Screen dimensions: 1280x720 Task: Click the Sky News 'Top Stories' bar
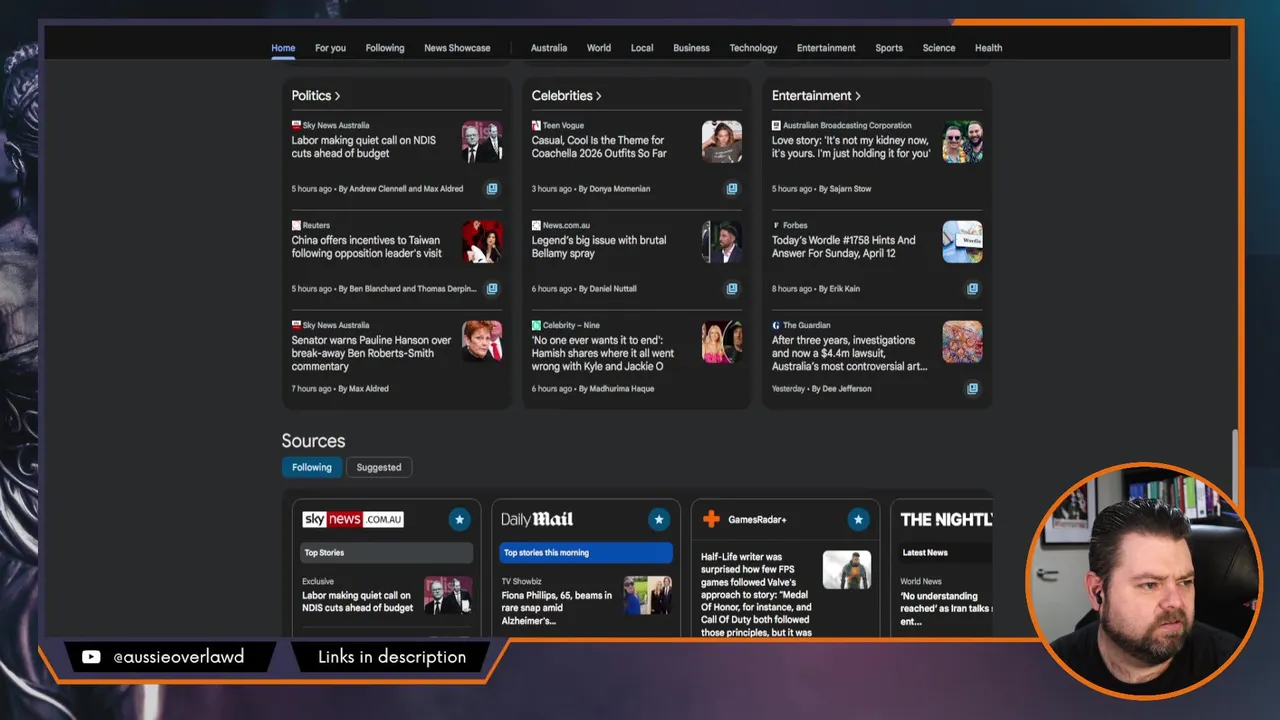tap(386, 552)
